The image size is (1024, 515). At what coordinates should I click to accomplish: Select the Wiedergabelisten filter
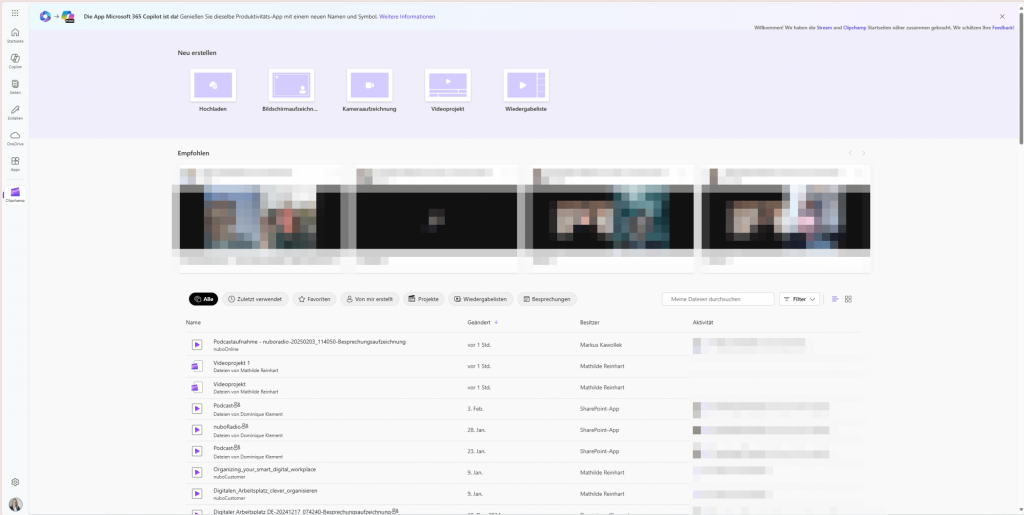(x=481, y=299)
